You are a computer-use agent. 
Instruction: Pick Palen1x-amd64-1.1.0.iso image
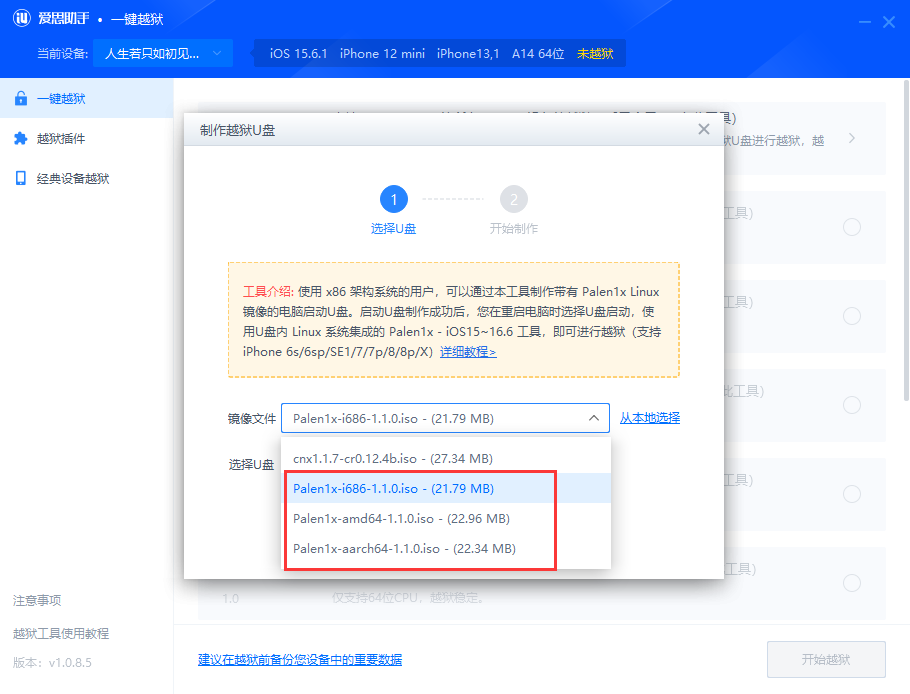446,519
